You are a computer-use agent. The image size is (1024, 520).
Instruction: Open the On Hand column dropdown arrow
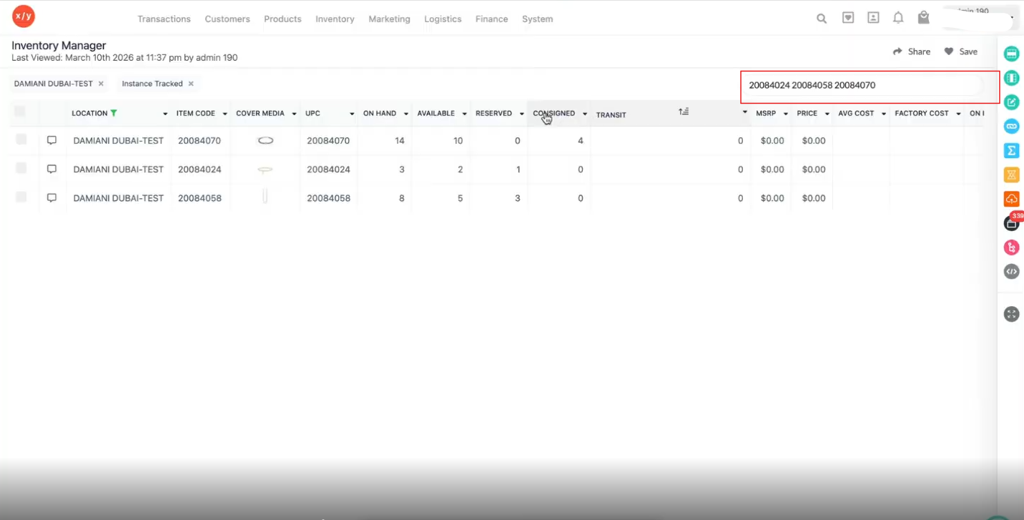tap(406, 114)
